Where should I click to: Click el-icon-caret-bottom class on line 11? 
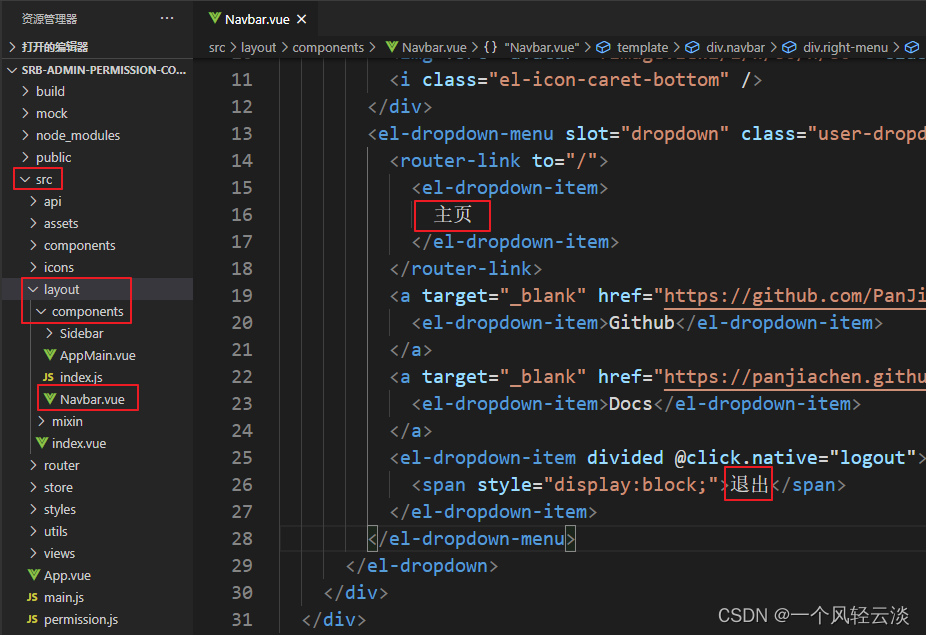[609, 80]
